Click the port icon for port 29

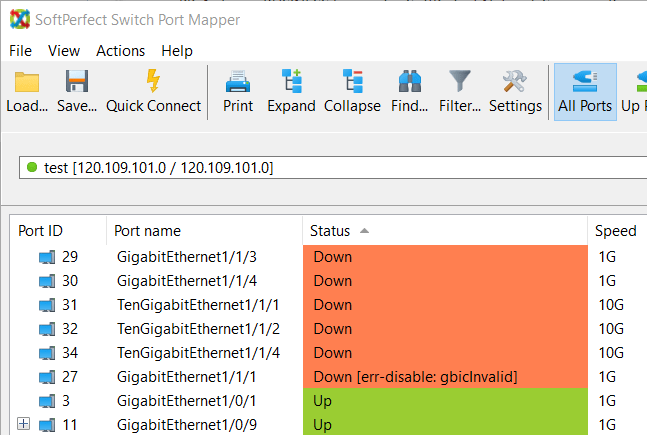point(47,257)
